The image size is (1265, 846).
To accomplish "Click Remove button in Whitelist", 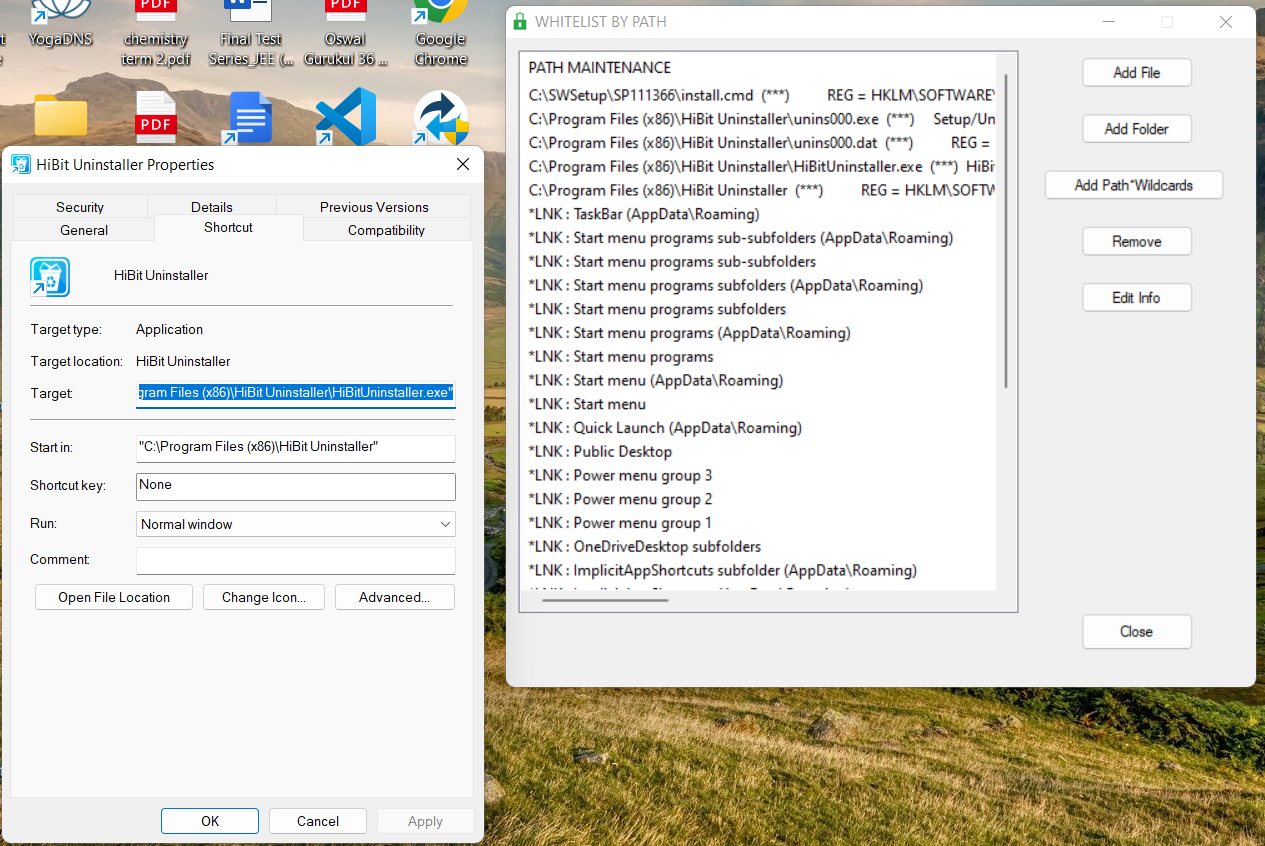I will [1137, 241].
